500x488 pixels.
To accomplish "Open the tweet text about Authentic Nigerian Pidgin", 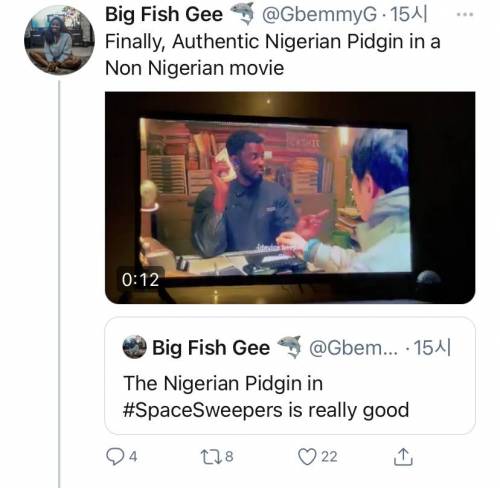I will click(273, 55).
